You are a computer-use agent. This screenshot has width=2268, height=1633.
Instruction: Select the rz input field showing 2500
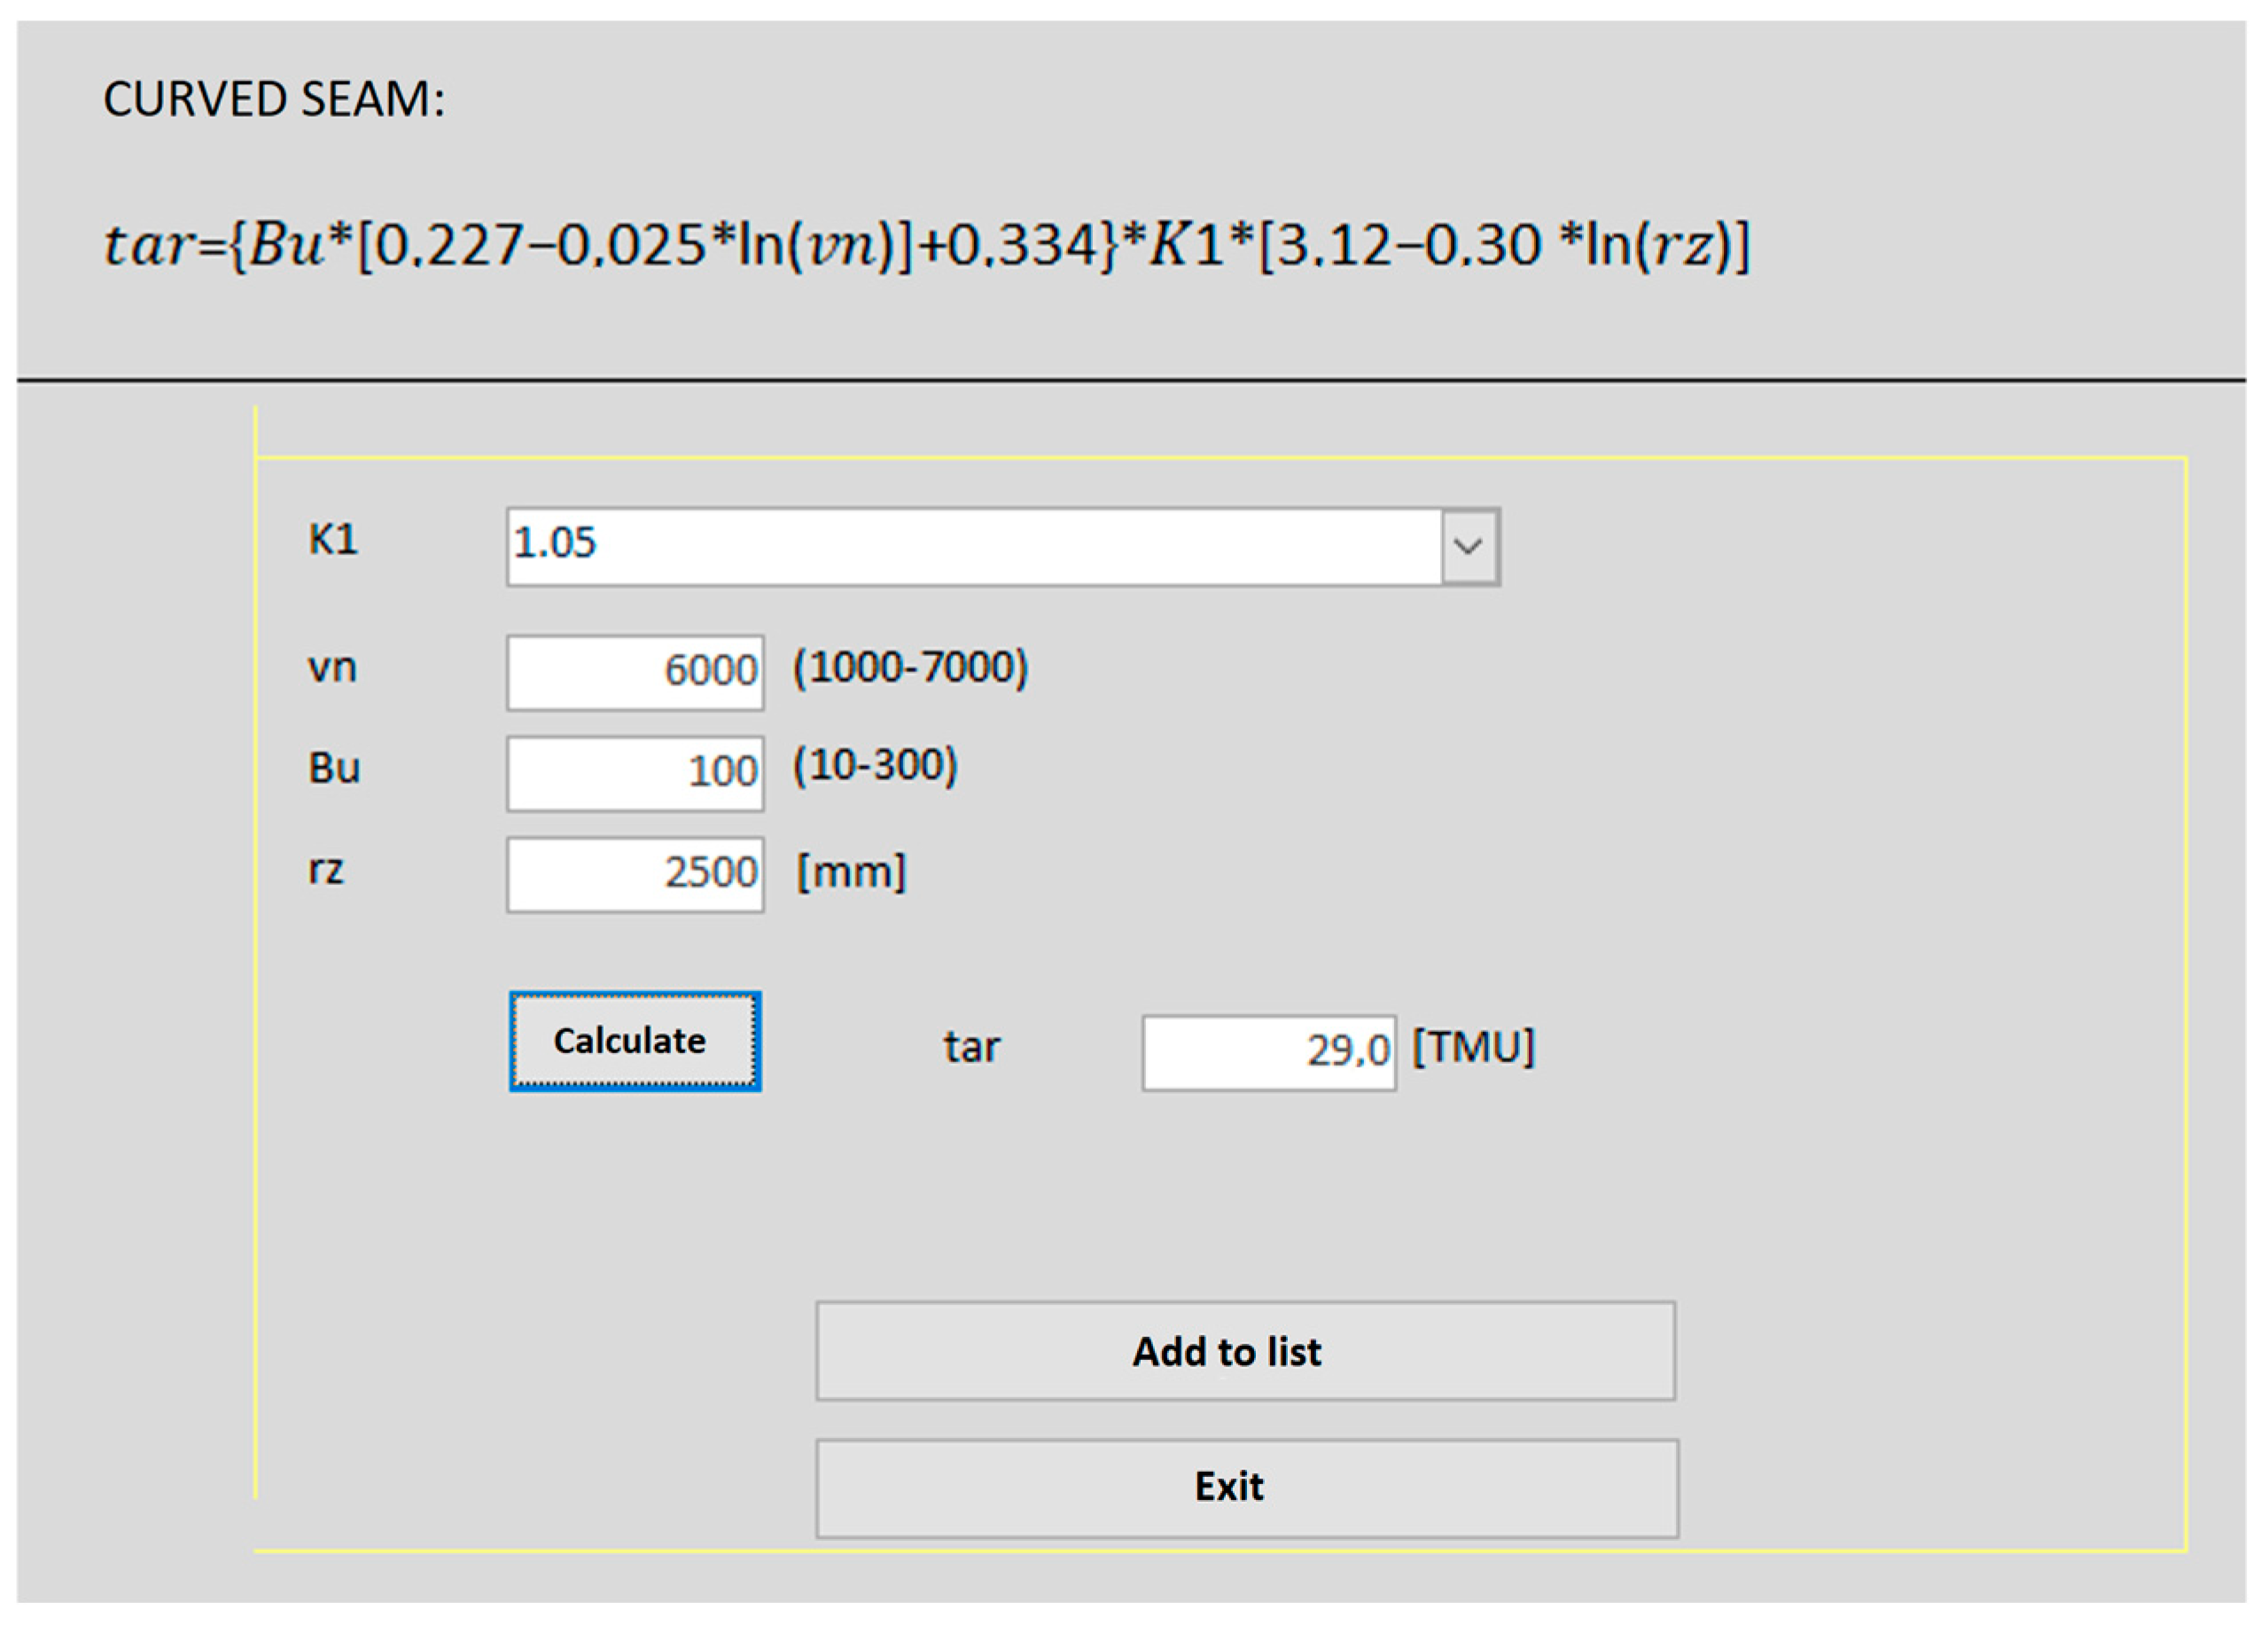tap(635, 875)
